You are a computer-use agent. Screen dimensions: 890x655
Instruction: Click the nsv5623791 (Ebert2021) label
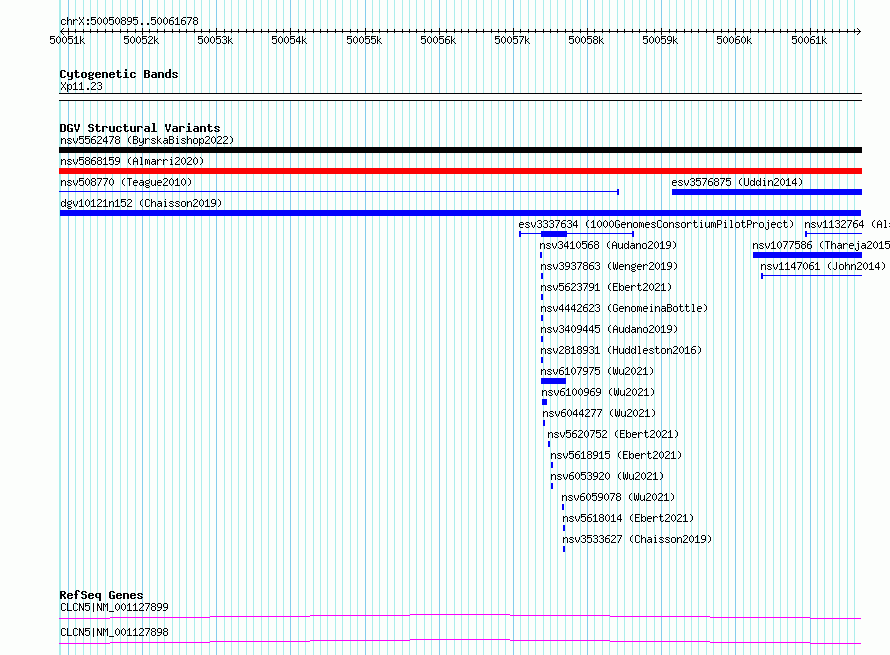[x=606, y=287]
